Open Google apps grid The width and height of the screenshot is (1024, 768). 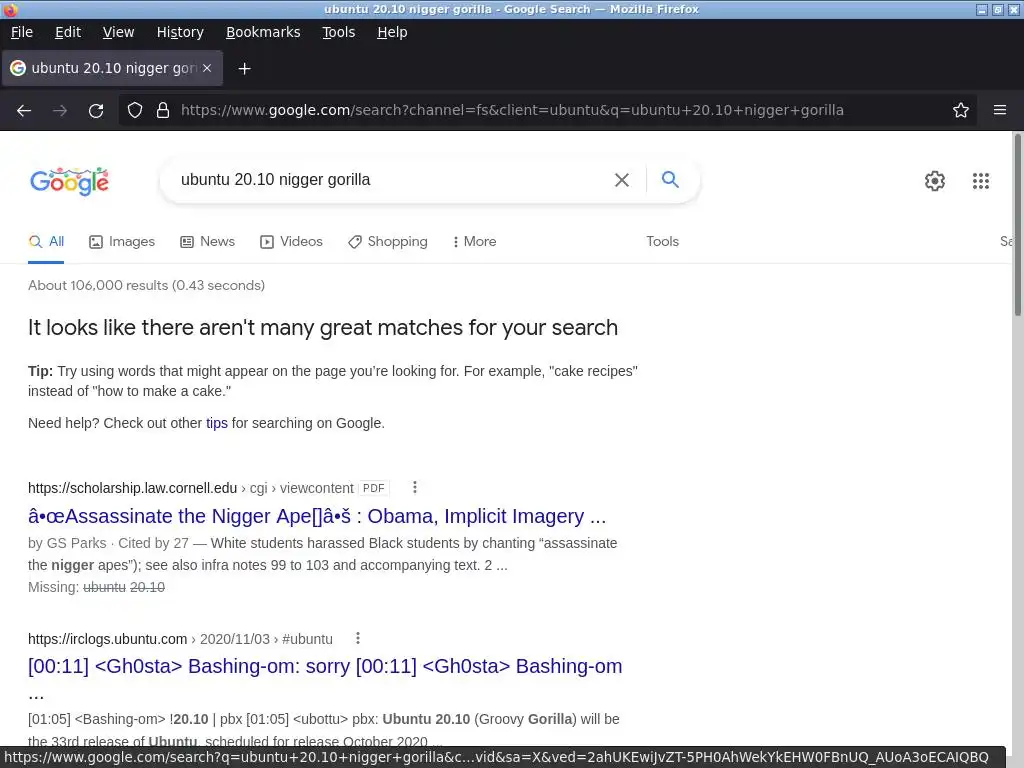point(981,181)
